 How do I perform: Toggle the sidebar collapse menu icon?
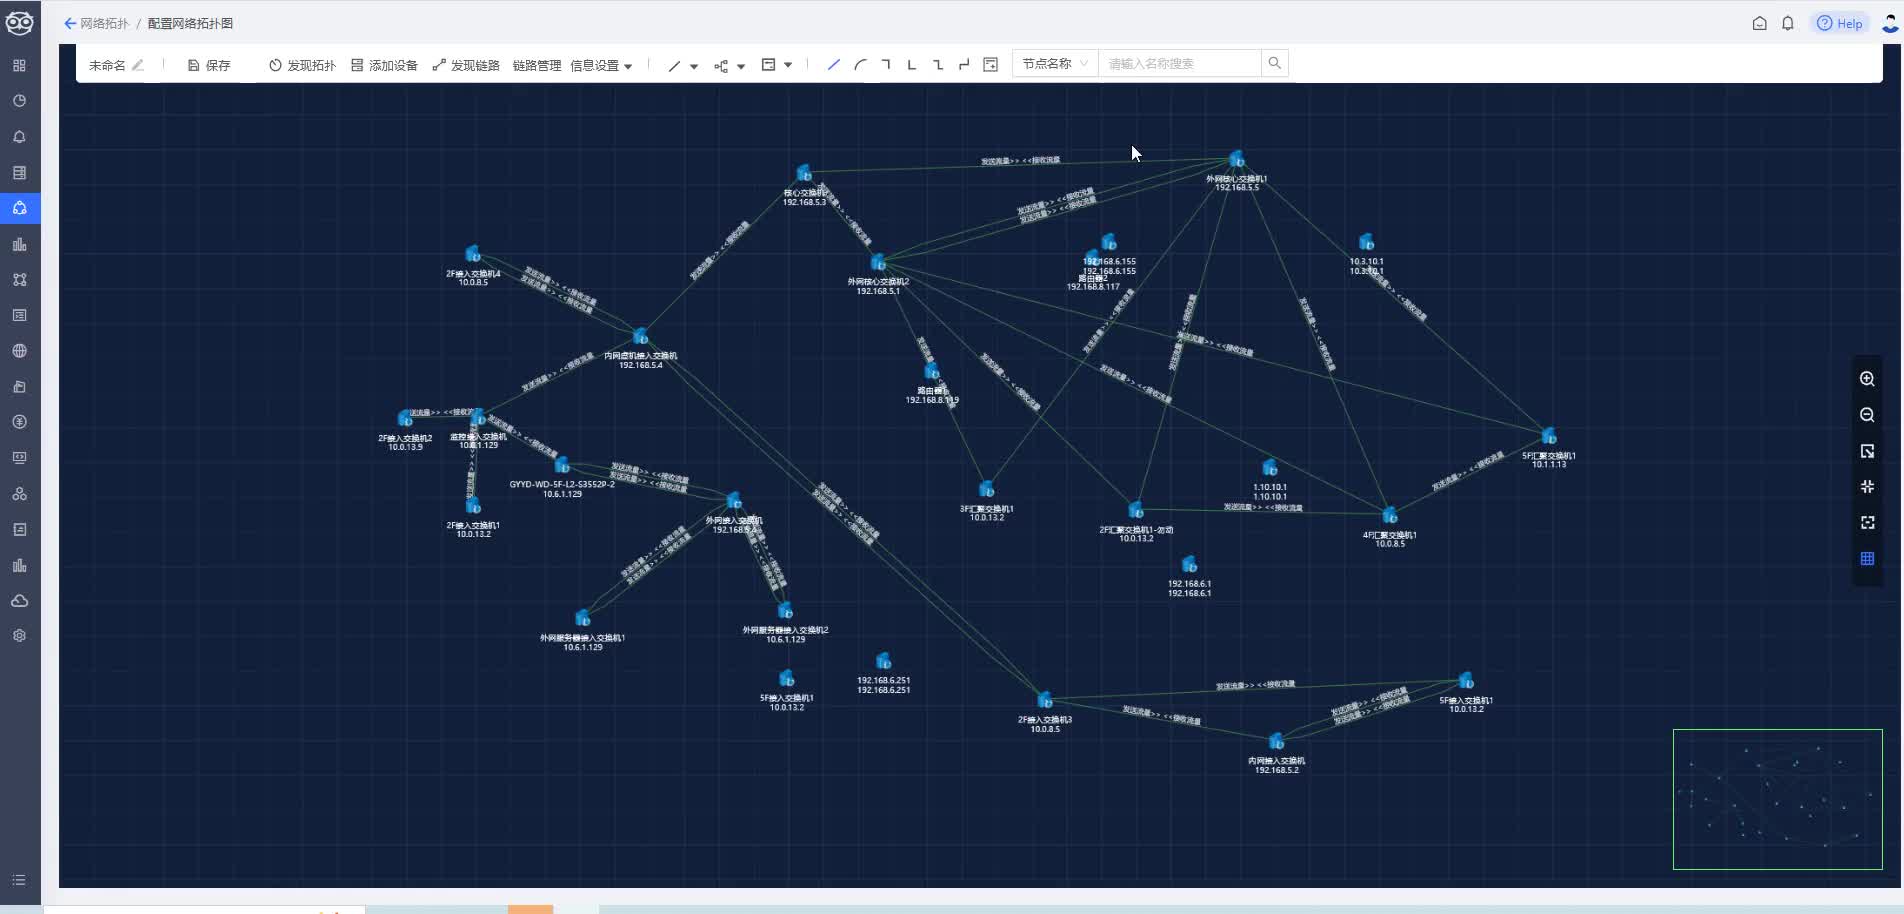[19, 880]
